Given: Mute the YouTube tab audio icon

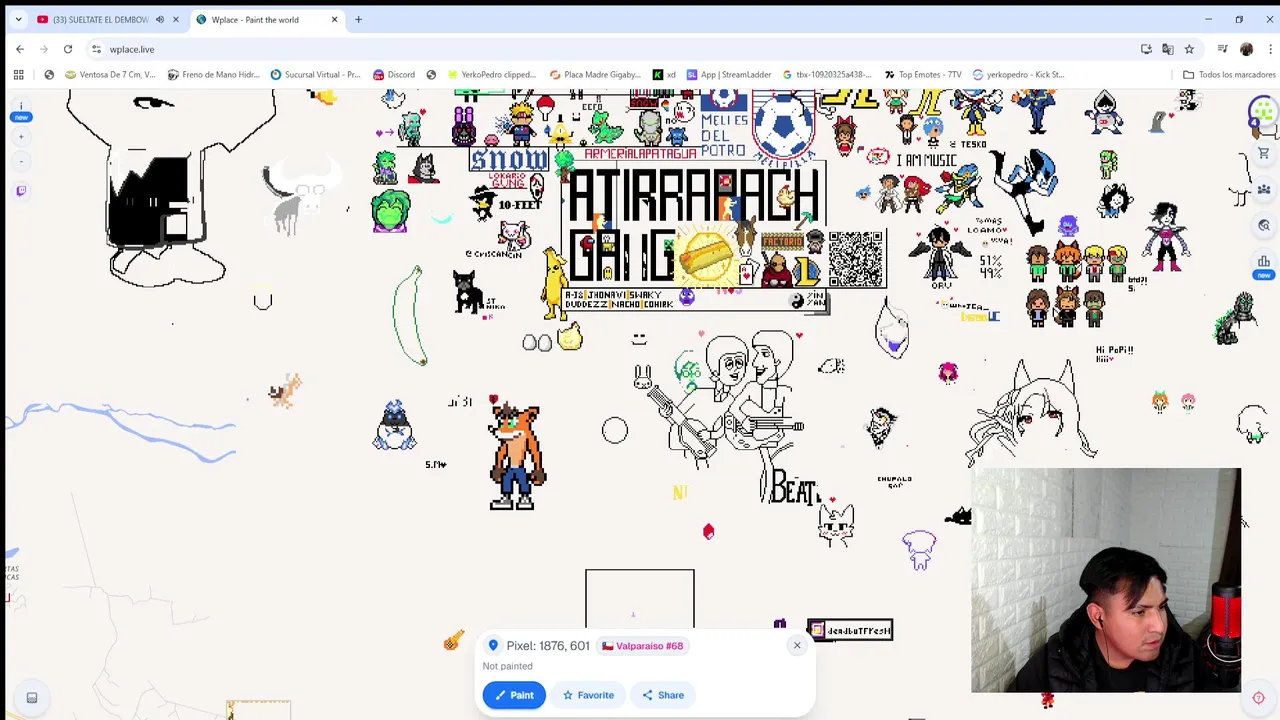Looking at the screenshot, I should tap(159, 19).
